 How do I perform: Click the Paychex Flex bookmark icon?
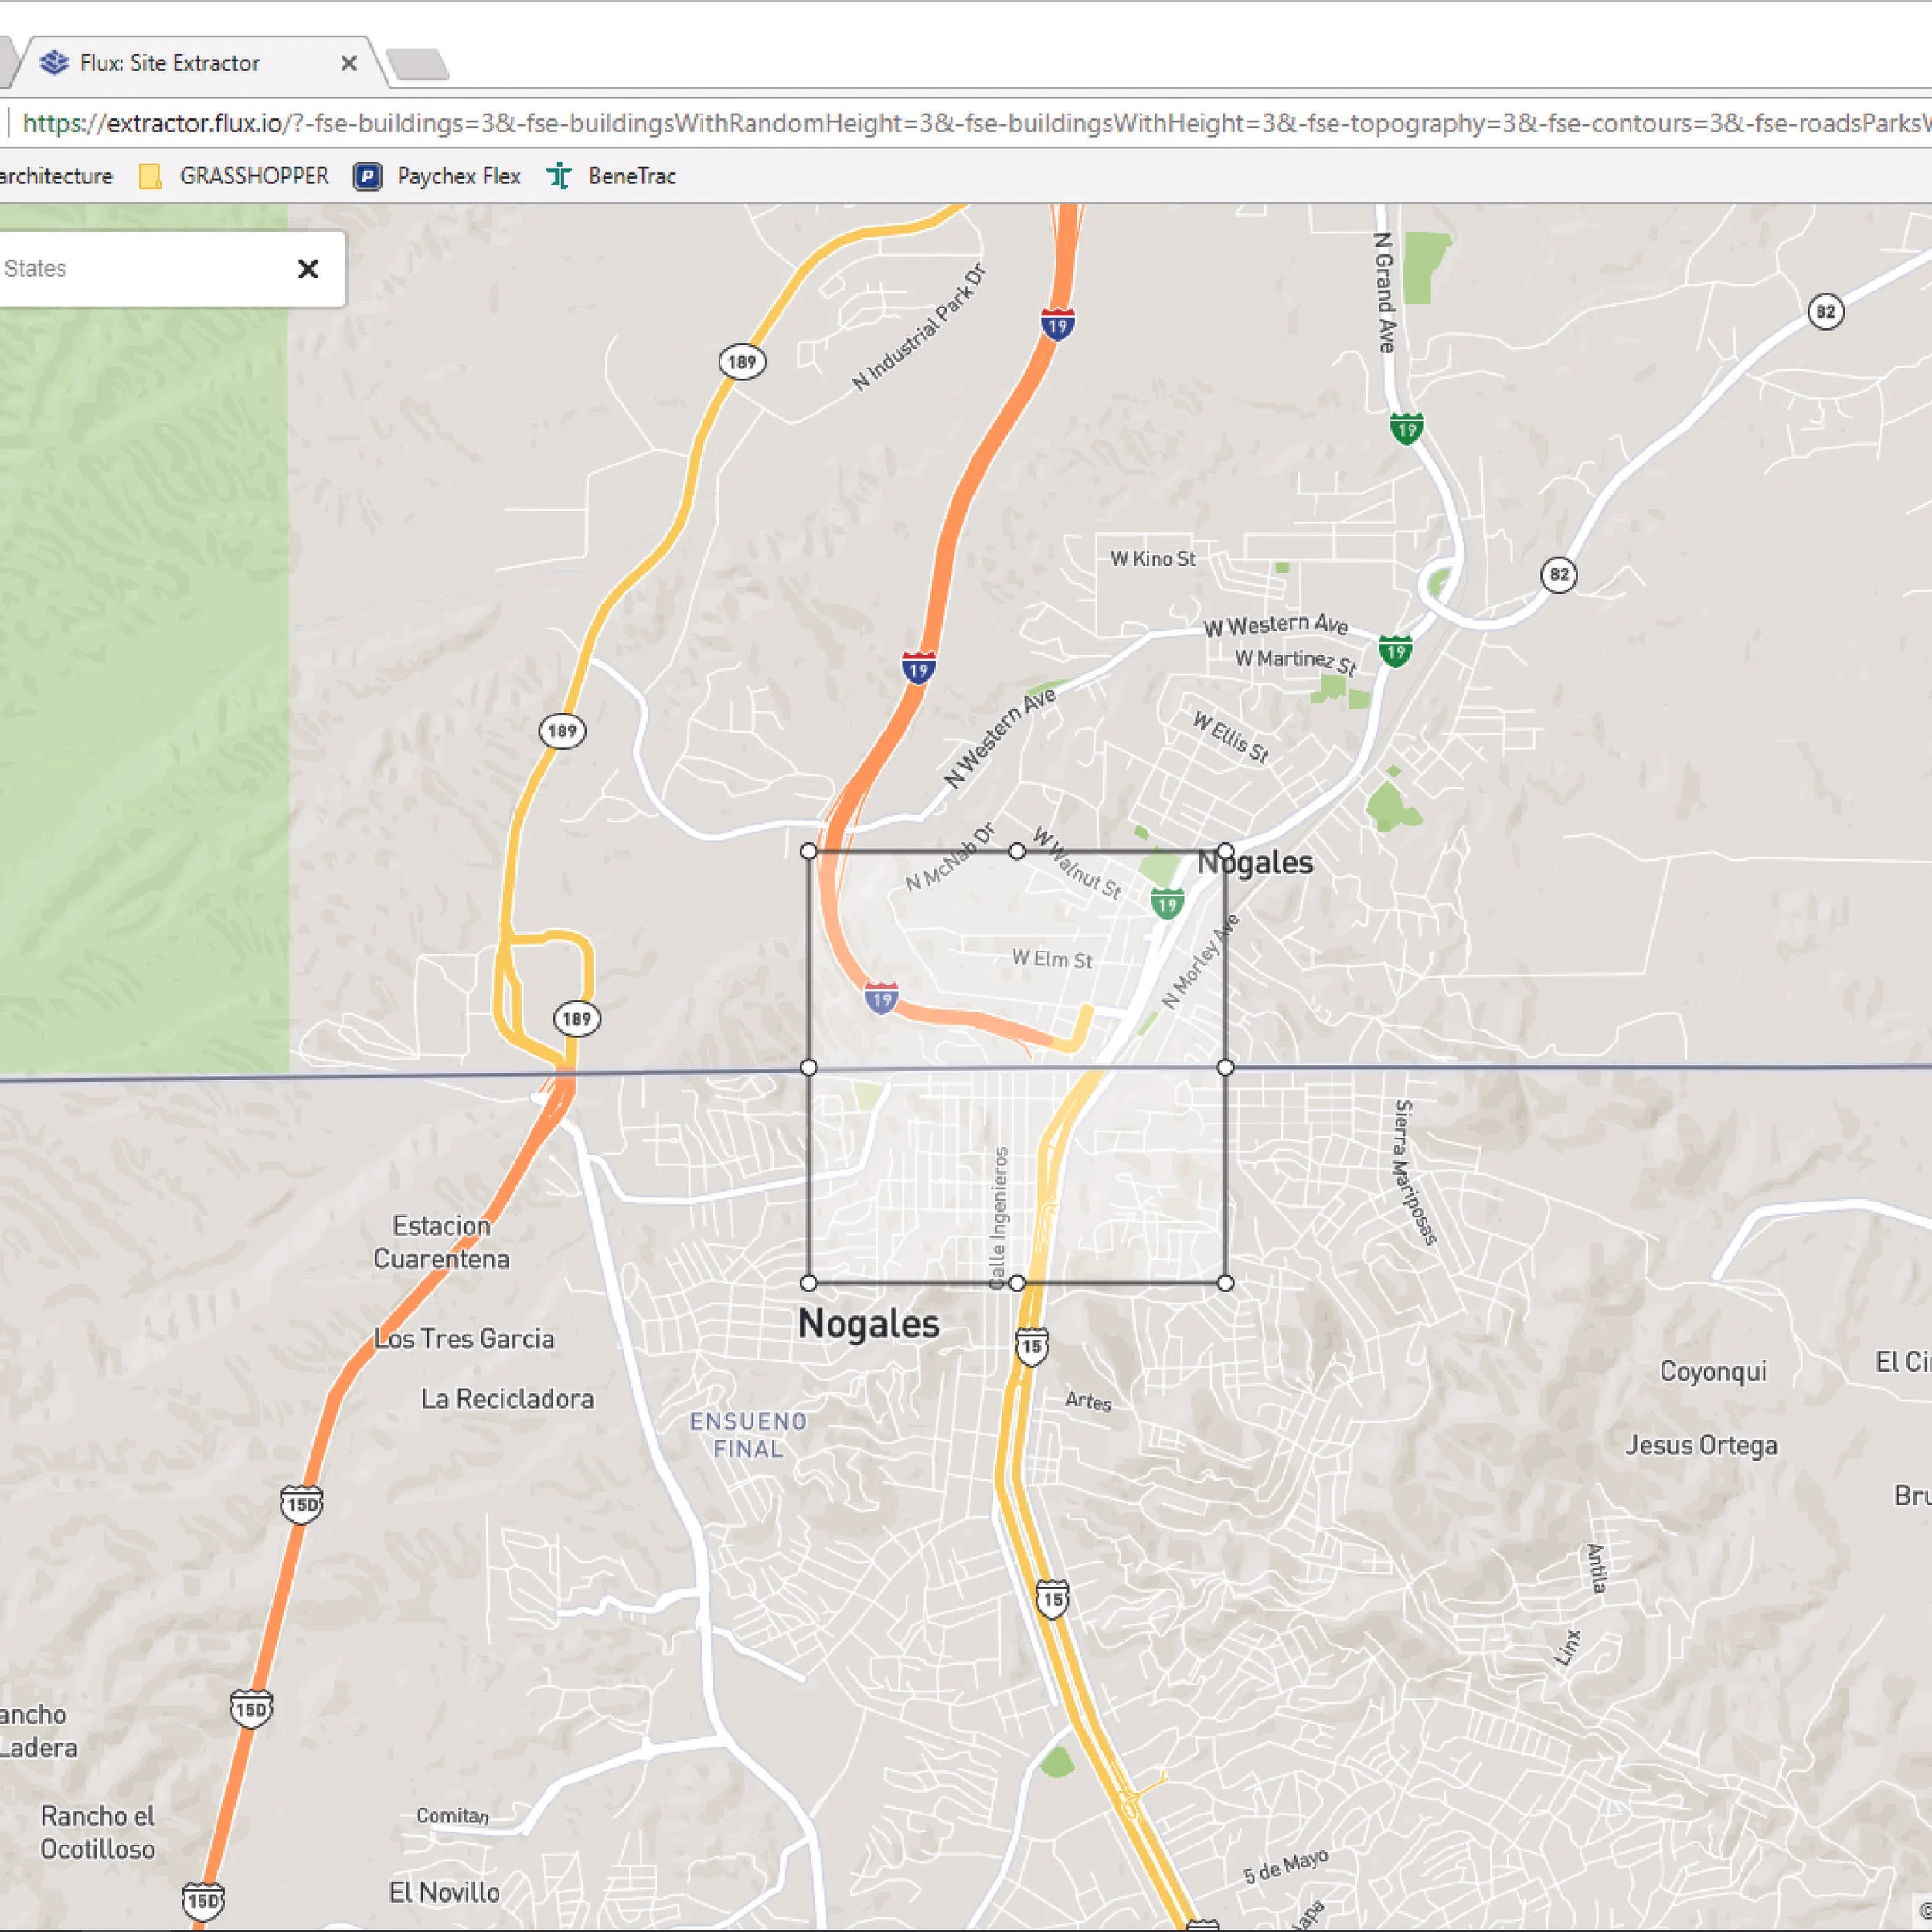(x=367, y=177)
